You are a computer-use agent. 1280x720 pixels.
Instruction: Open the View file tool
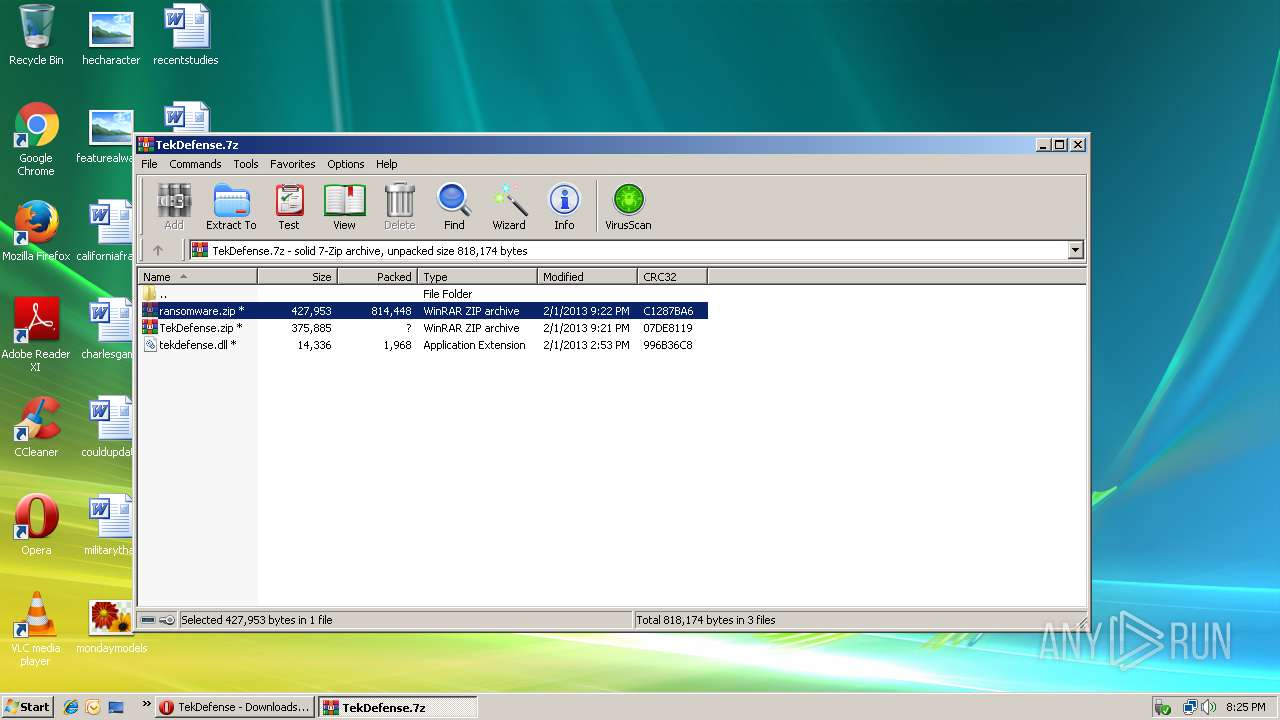(344, 207)
